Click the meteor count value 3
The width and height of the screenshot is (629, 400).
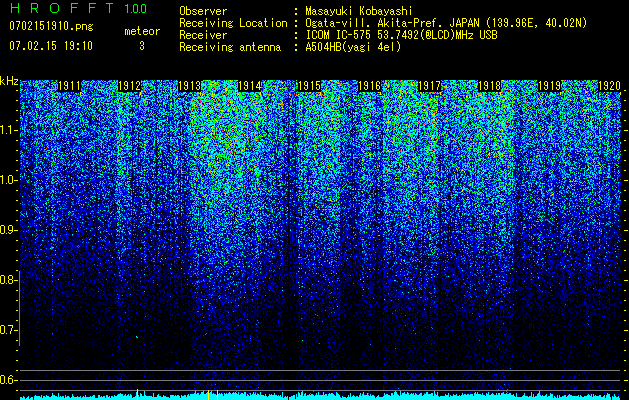142,46
